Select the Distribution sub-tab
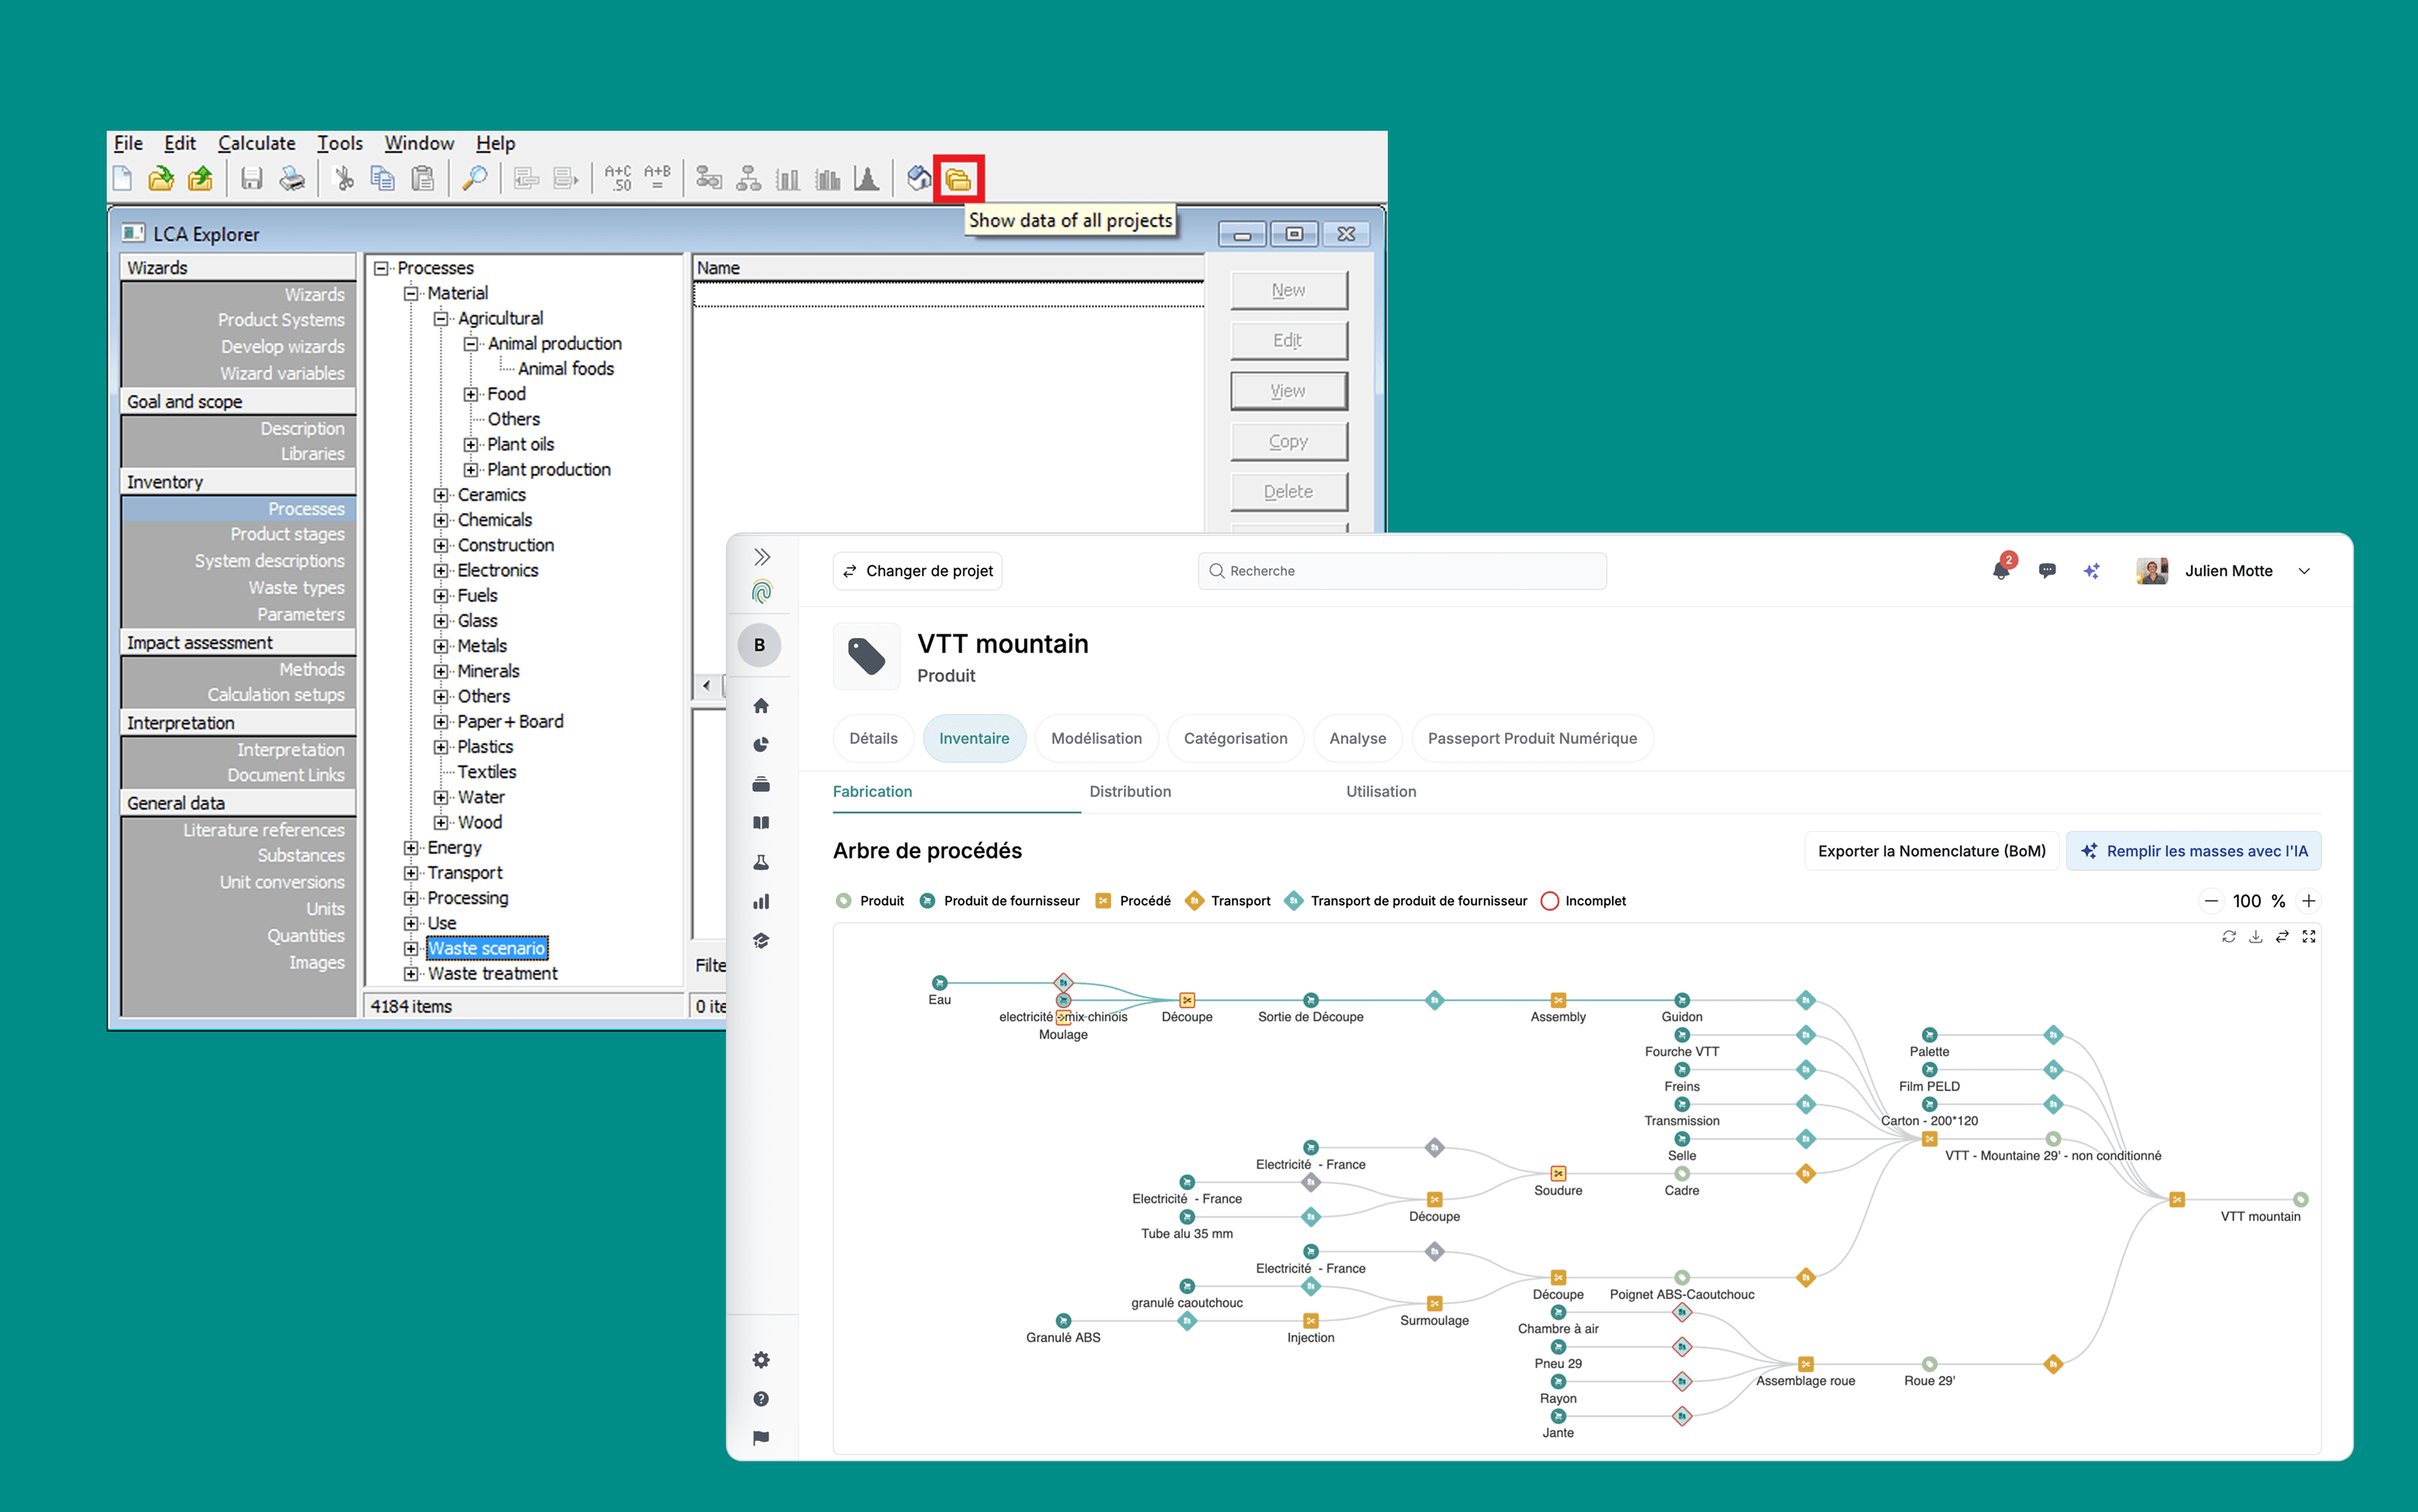Screen dimensions: 2418x1512 click(x=1130, y=791)
